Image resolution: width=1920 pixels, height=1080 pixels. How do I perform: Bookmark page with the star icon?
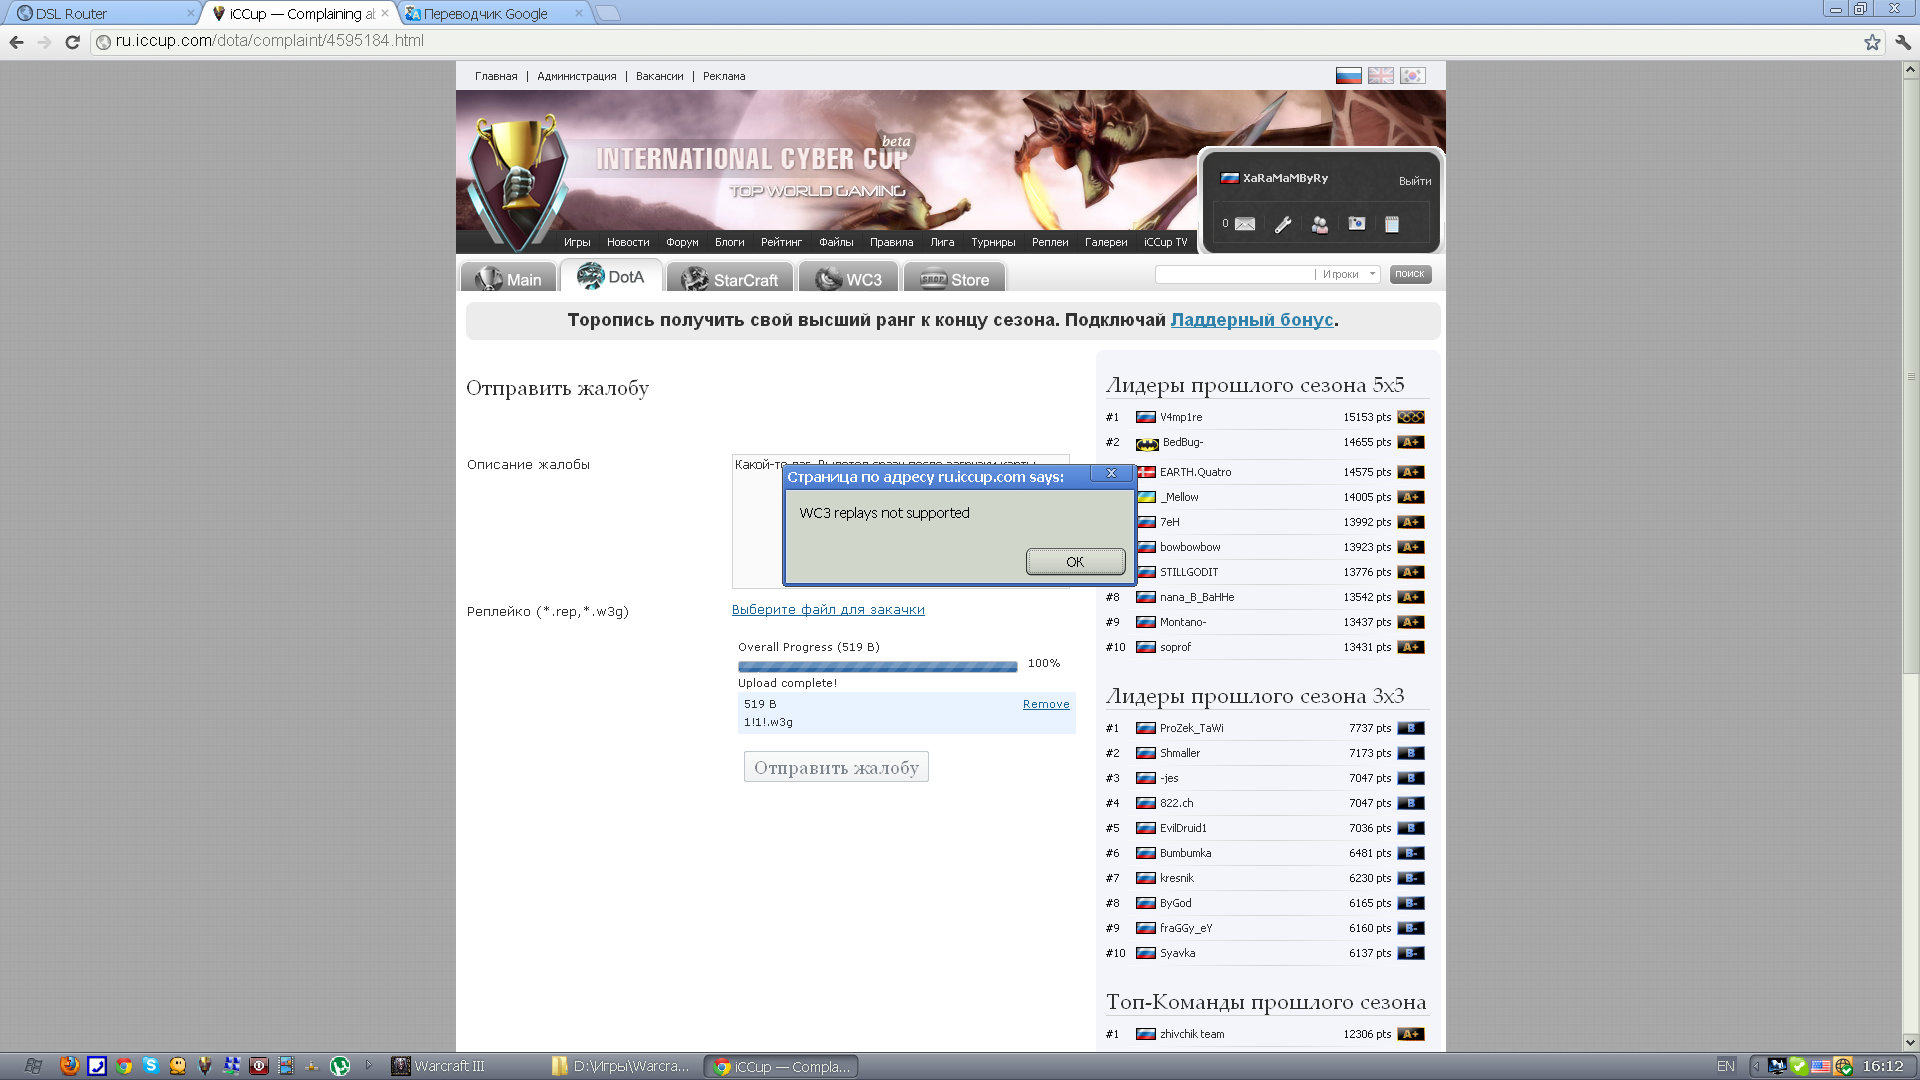coord(1872,42)
